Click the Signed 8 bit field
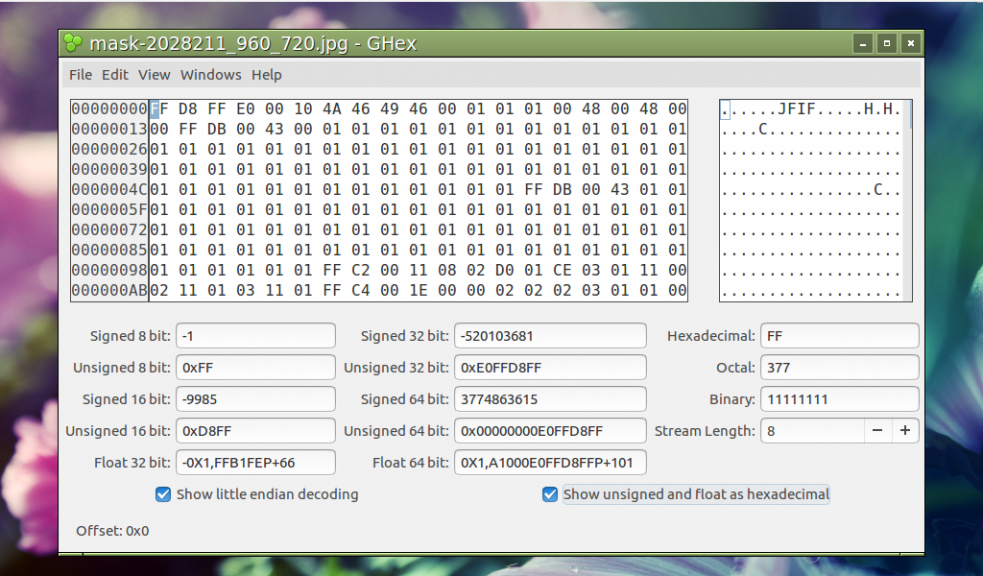983x576 pixels. click(256, 335)
